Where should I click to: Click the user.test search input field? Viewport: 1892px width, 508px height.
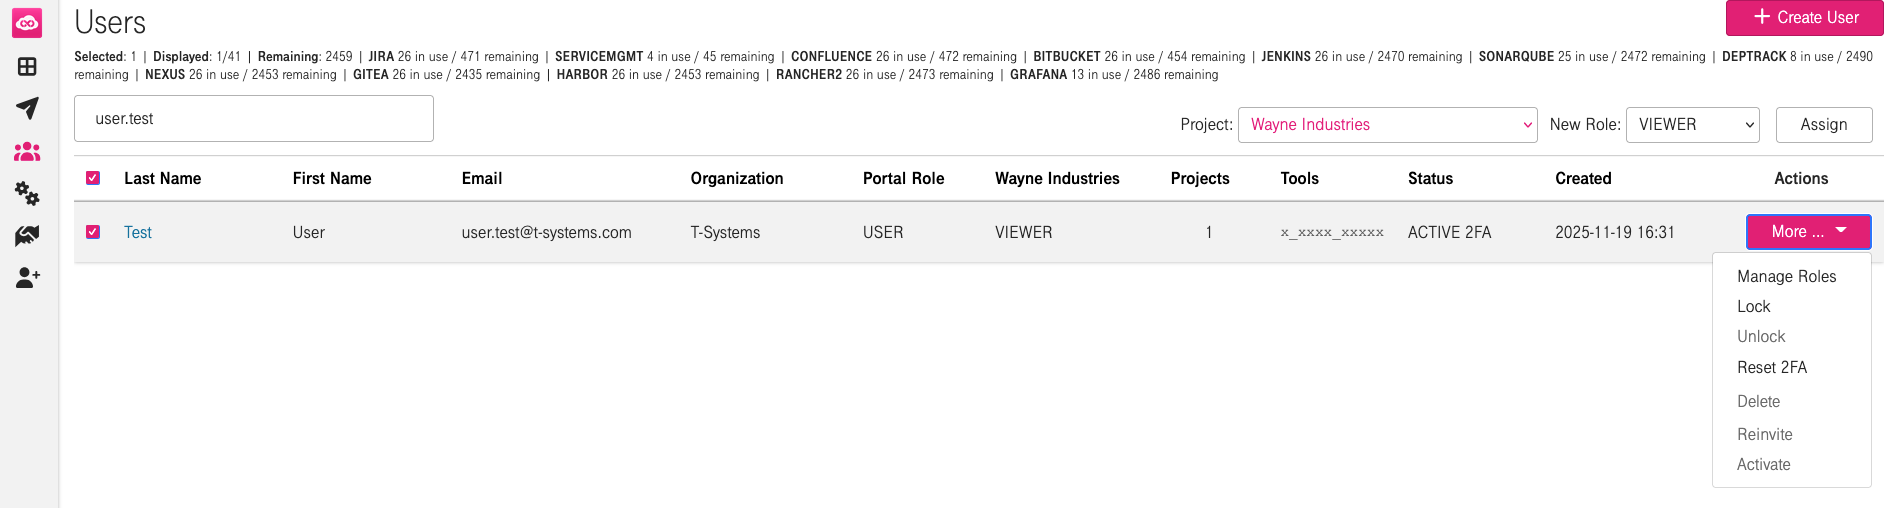click(254, 119)
